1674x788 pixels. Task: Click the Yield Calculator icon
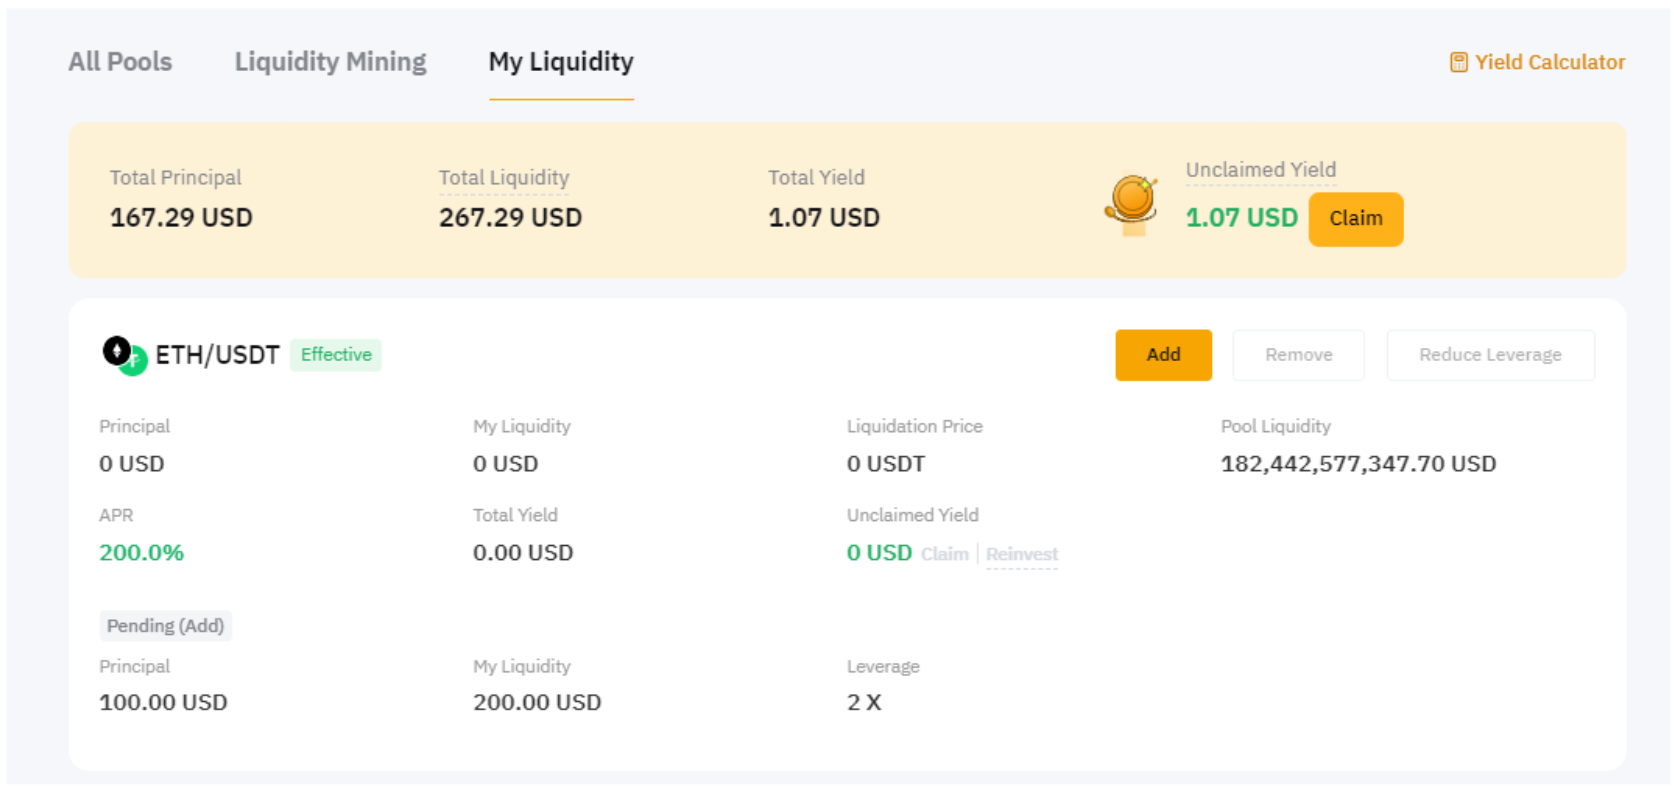point(1459,62)
